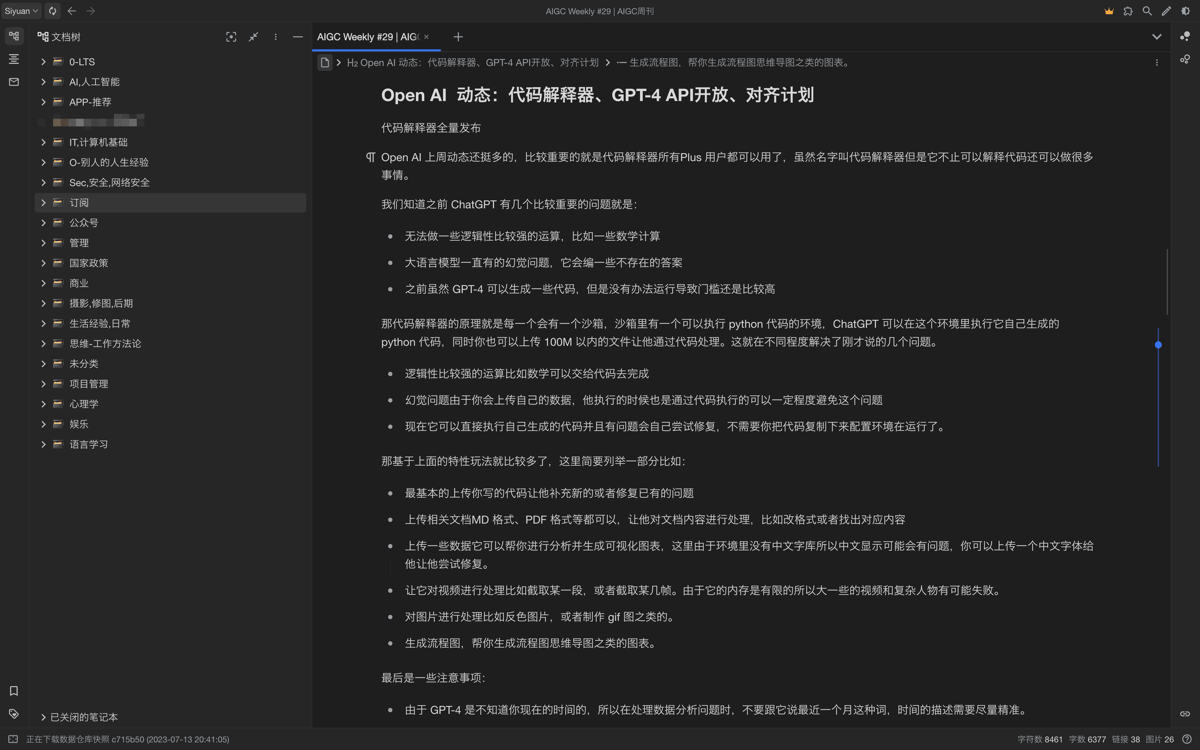Click breadcrumb item 生成流程图
The width and height of the screenshot is (1200, 750).
[733, 62]
